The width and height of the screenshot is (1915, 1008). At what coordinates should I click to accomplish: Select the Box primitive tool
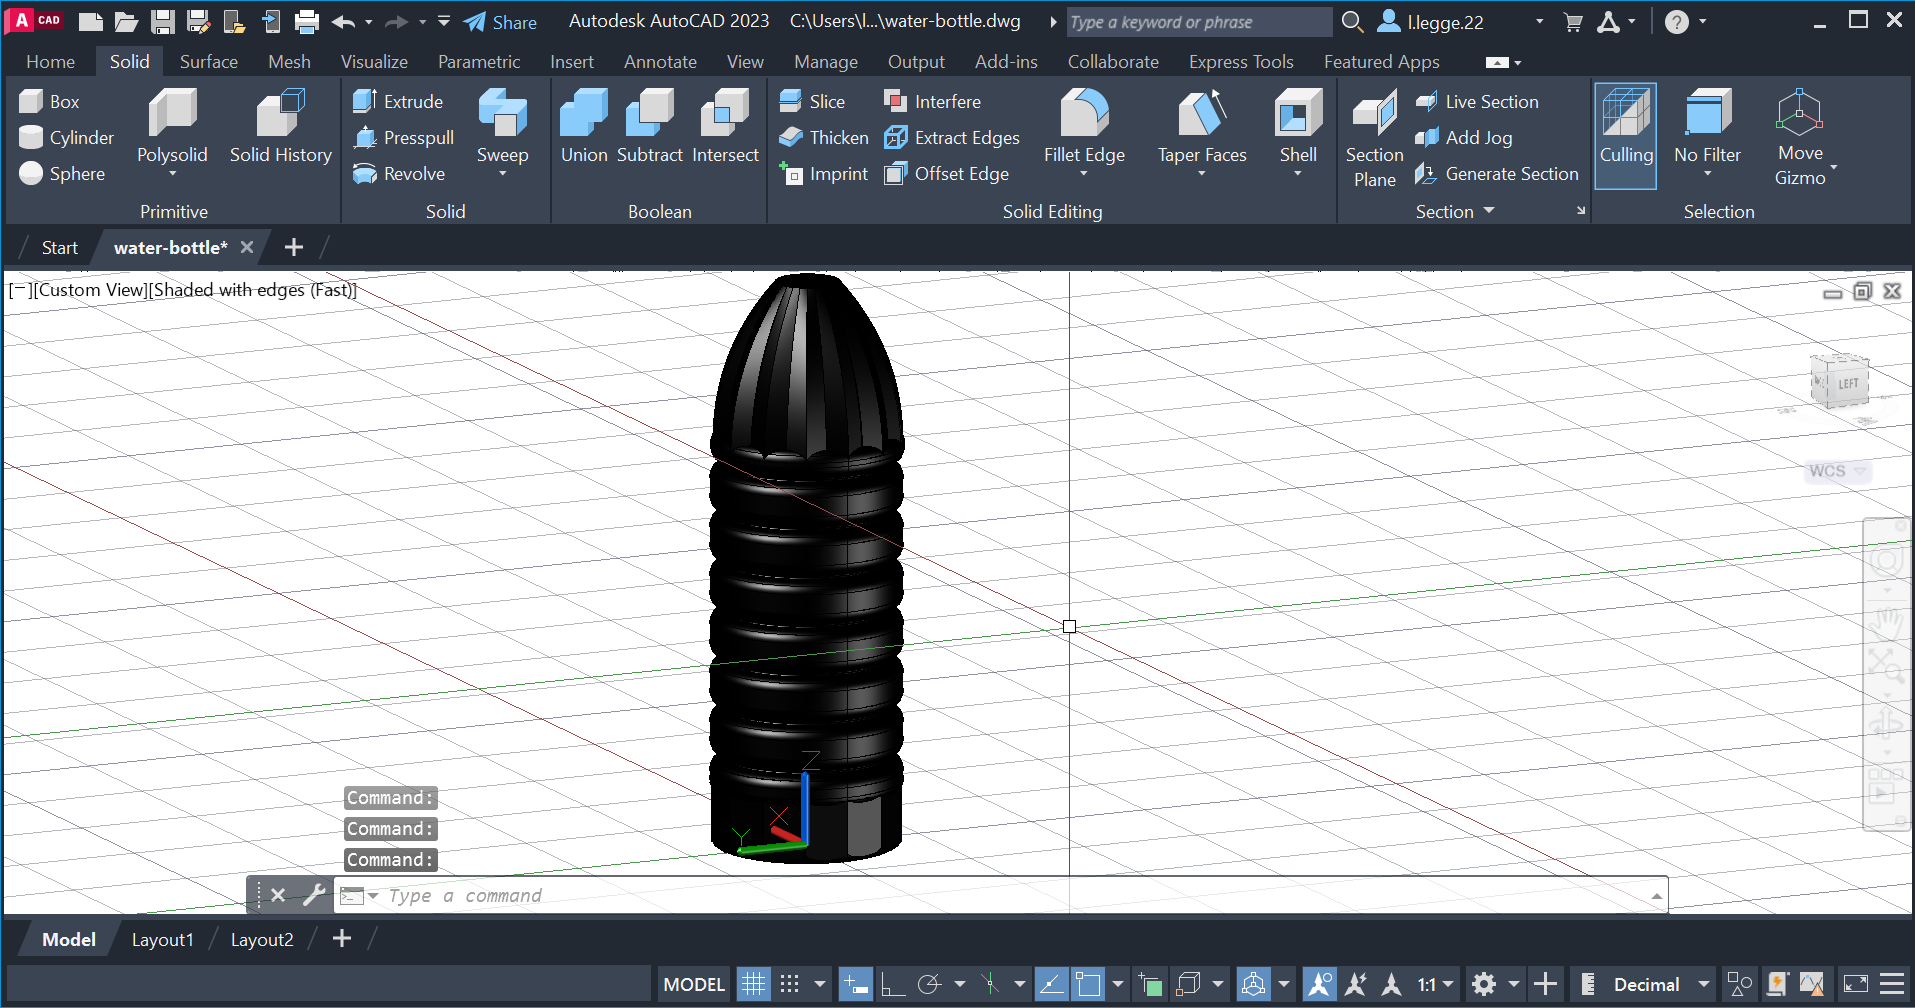50,101
